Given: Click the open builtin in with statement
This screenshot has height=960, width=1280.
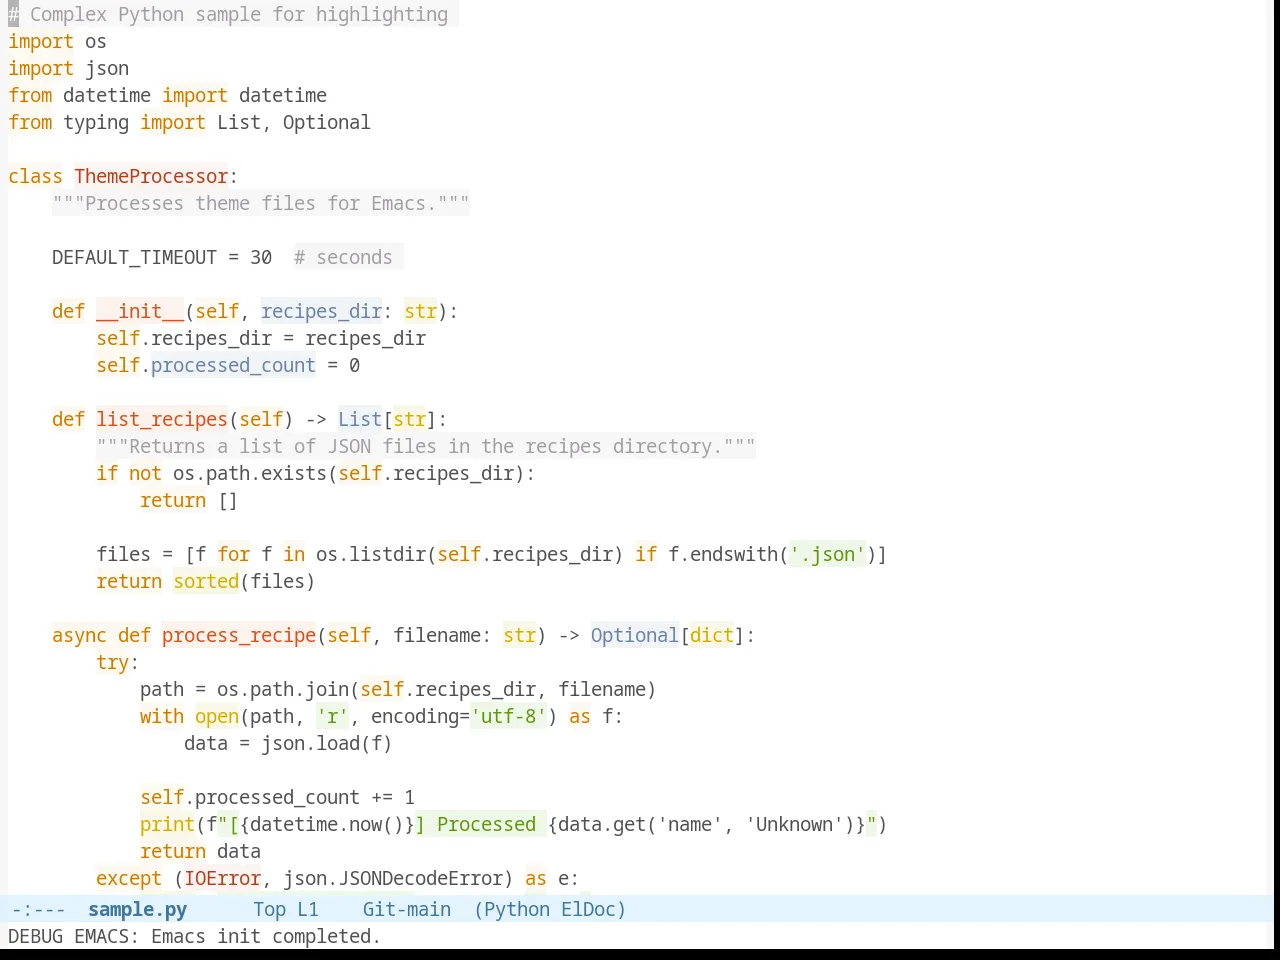Looking at the screenshot, I should tap(217, 716).
